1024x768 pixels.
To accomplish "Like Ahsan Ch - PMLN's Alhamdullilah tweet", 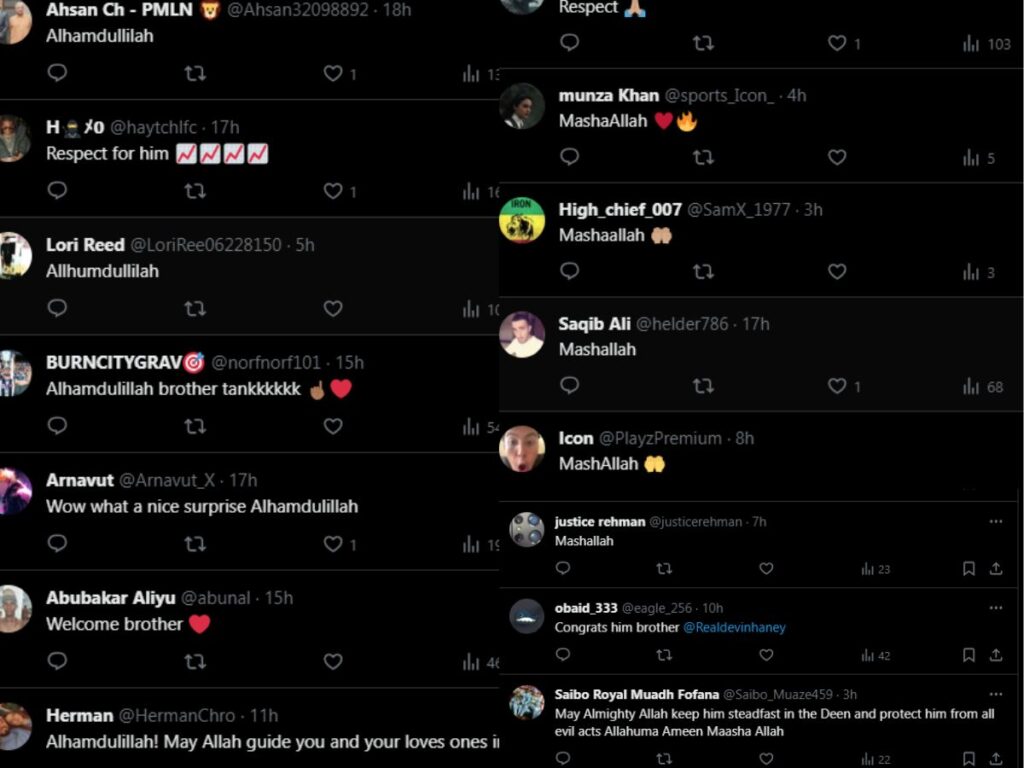I will 333,73.
